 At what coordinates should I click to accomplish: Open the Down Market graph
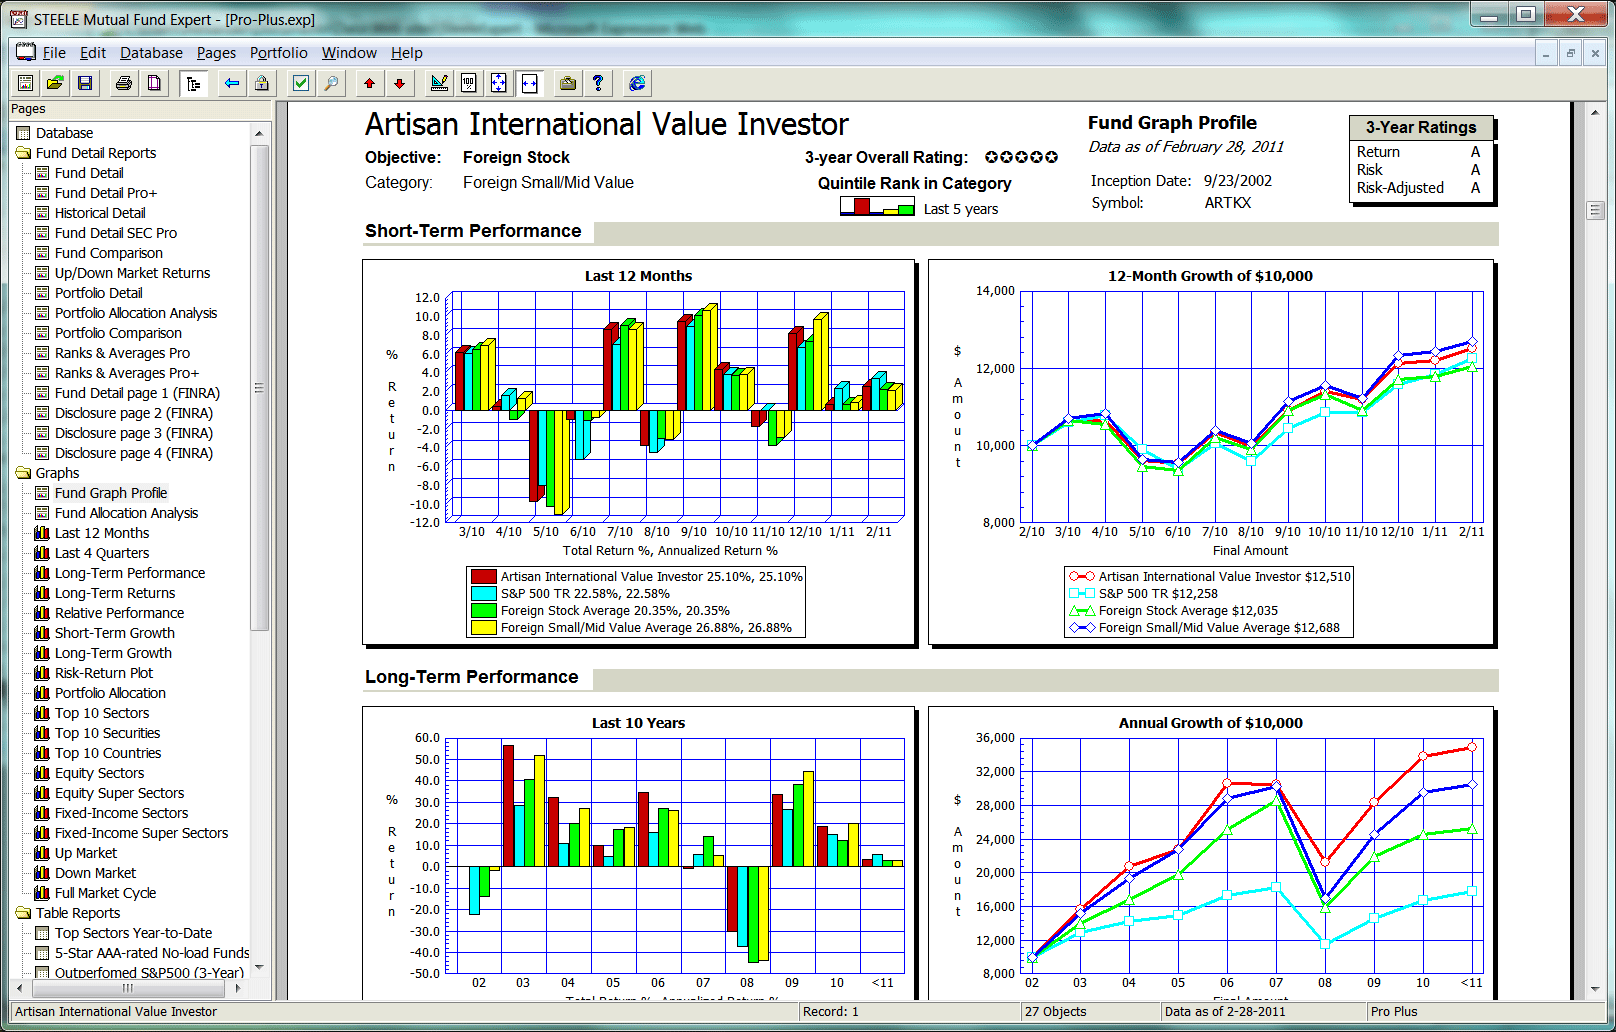(x=95, y=873)
